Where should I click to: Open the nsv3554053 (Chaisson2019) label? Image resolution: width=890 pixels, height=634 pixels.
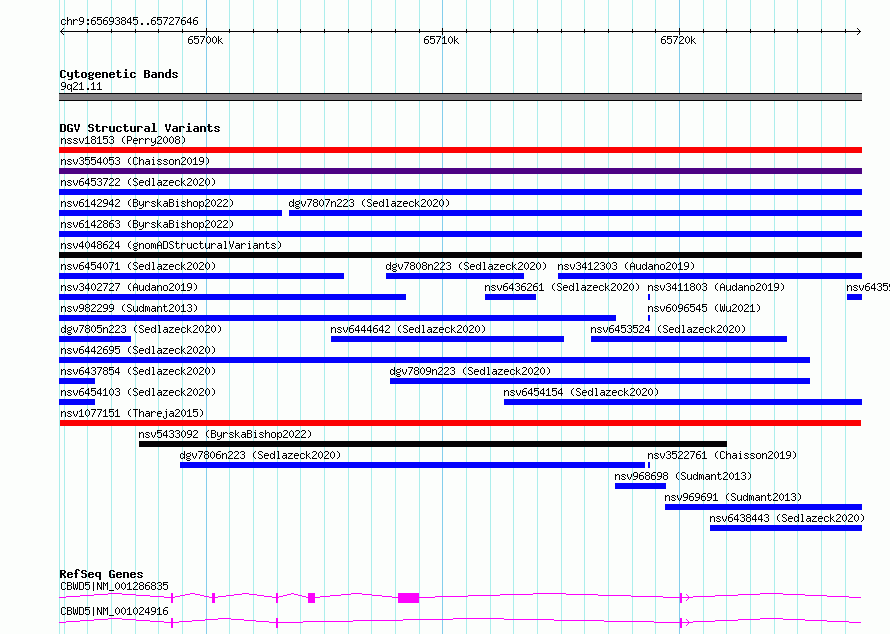135,161
